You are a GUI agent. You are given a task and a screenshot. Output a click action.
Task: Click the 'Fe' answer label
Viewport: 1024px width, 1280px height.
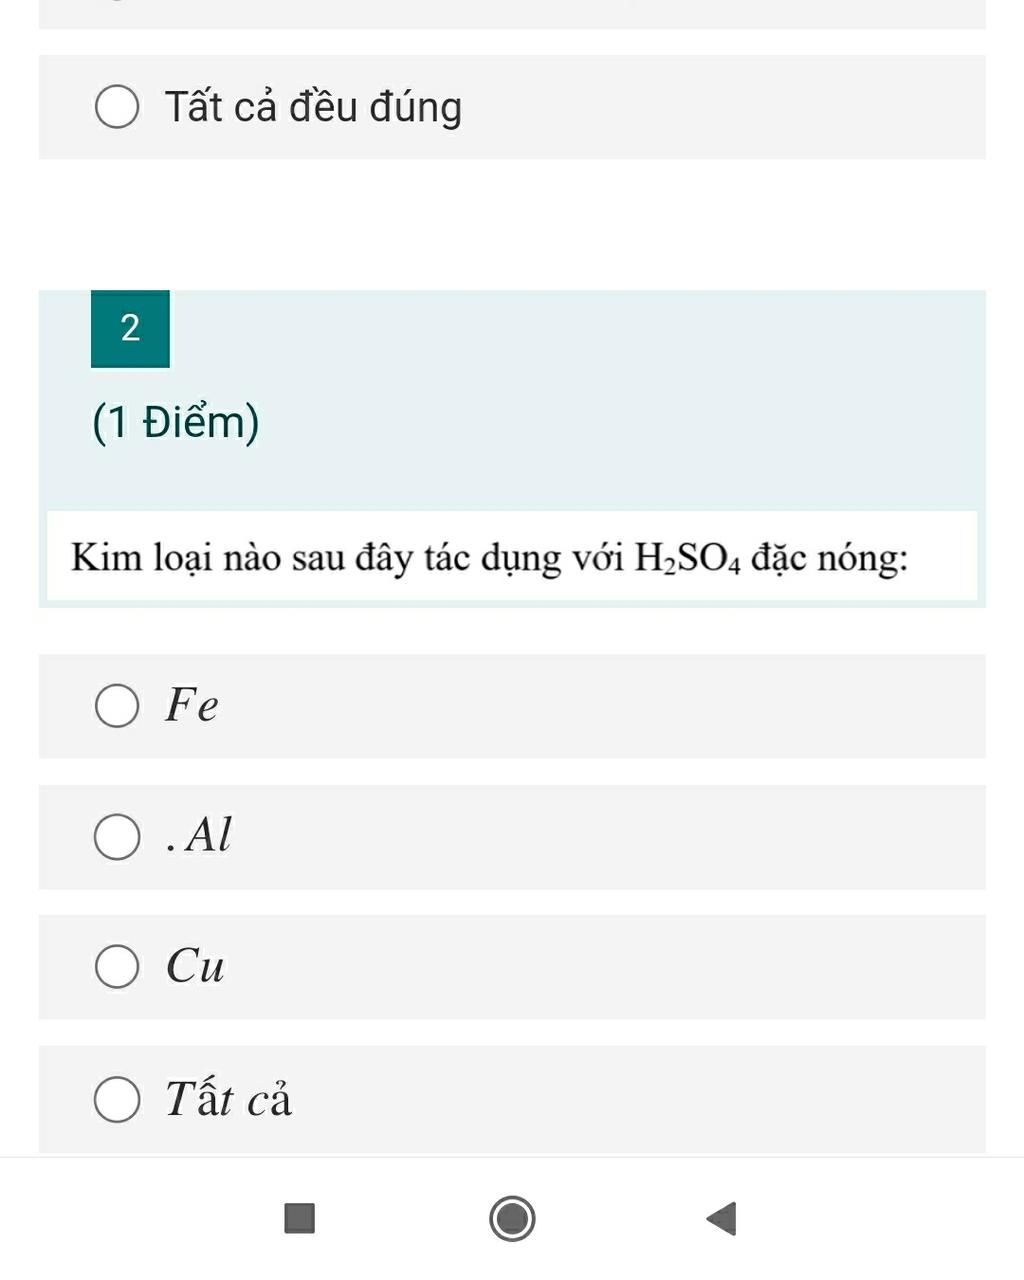pyautogui.click(x=192, y=705)
